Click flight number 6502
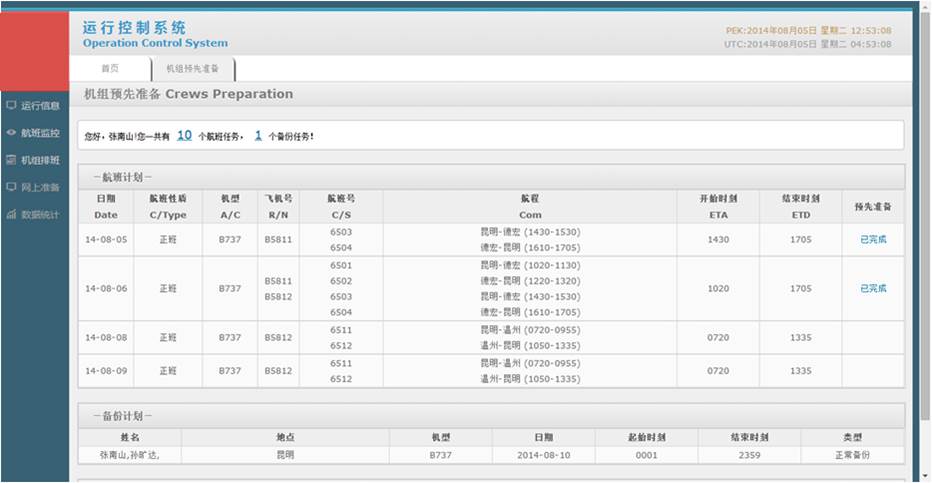Image resolution: width=932 pixels, height=483 pixels. pos(341,281)
